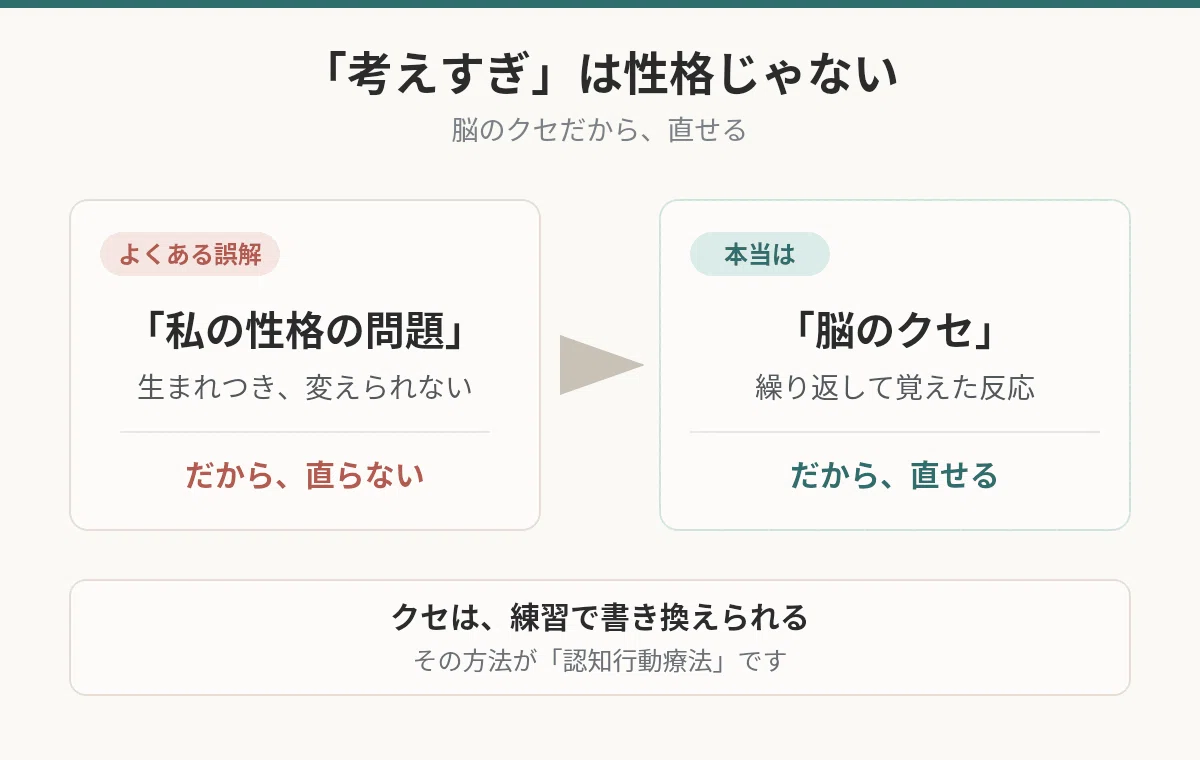Click the divider line in the left card
Screen dimensions: 1200x760
point(305,432)
